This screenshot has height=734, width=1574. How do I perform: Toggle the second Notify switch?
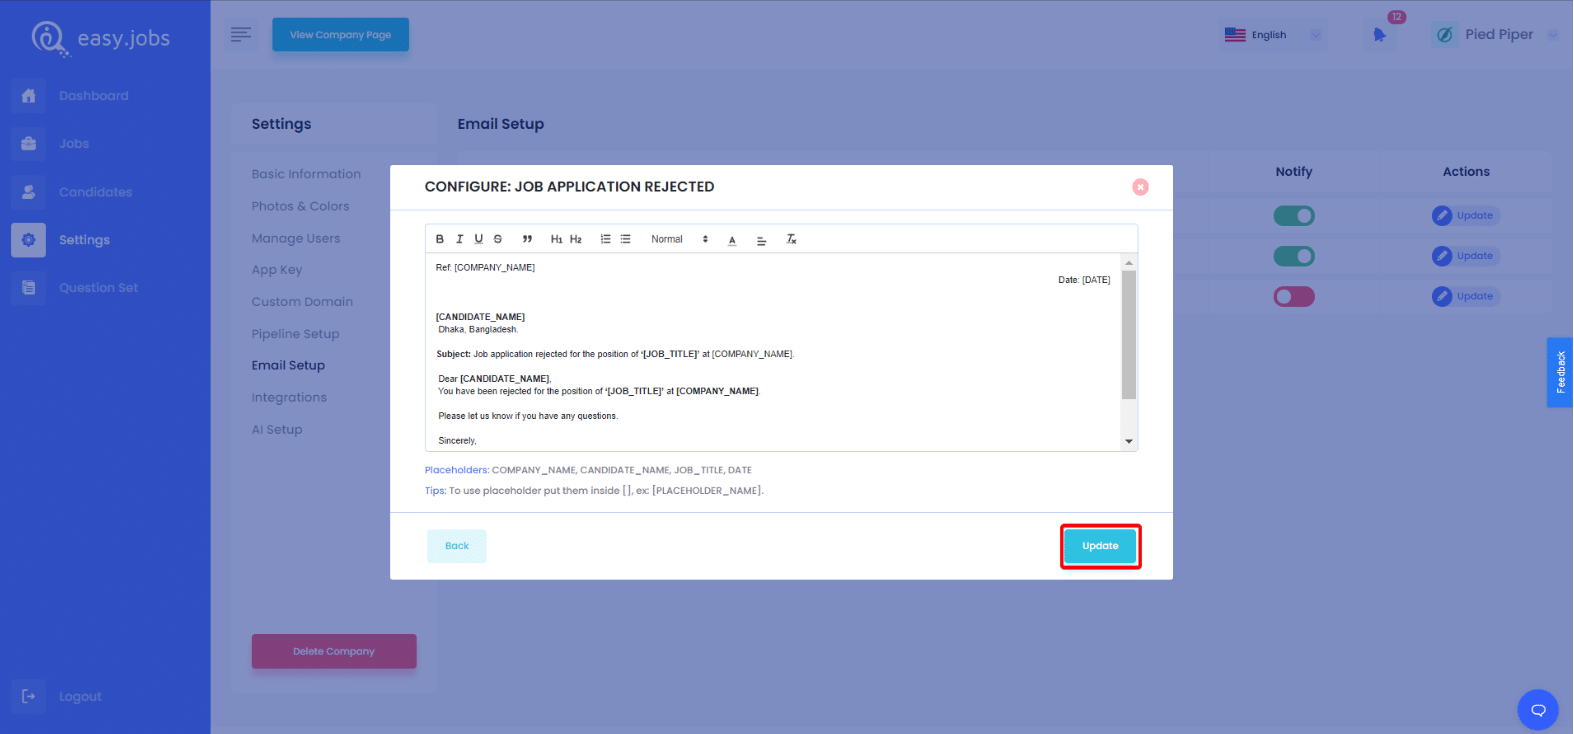(x=1294, y=256)
